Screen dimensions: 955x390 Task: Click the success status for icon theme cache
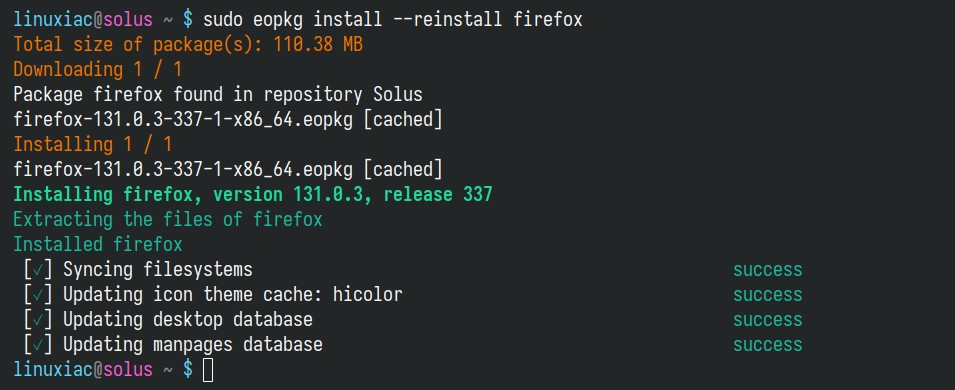click(x=767, y=294)
